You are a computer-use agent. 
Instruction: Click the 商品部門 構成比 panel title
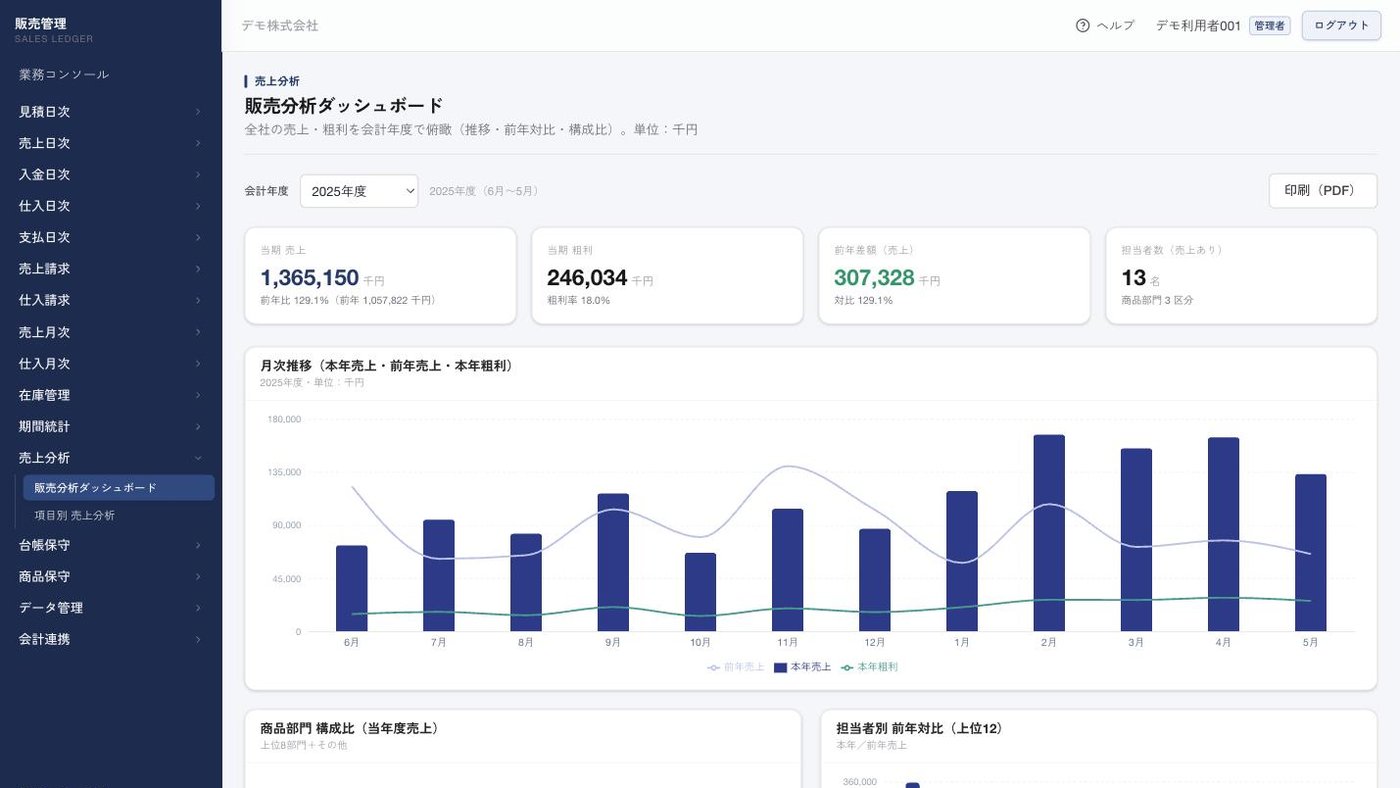coord(349,729)
